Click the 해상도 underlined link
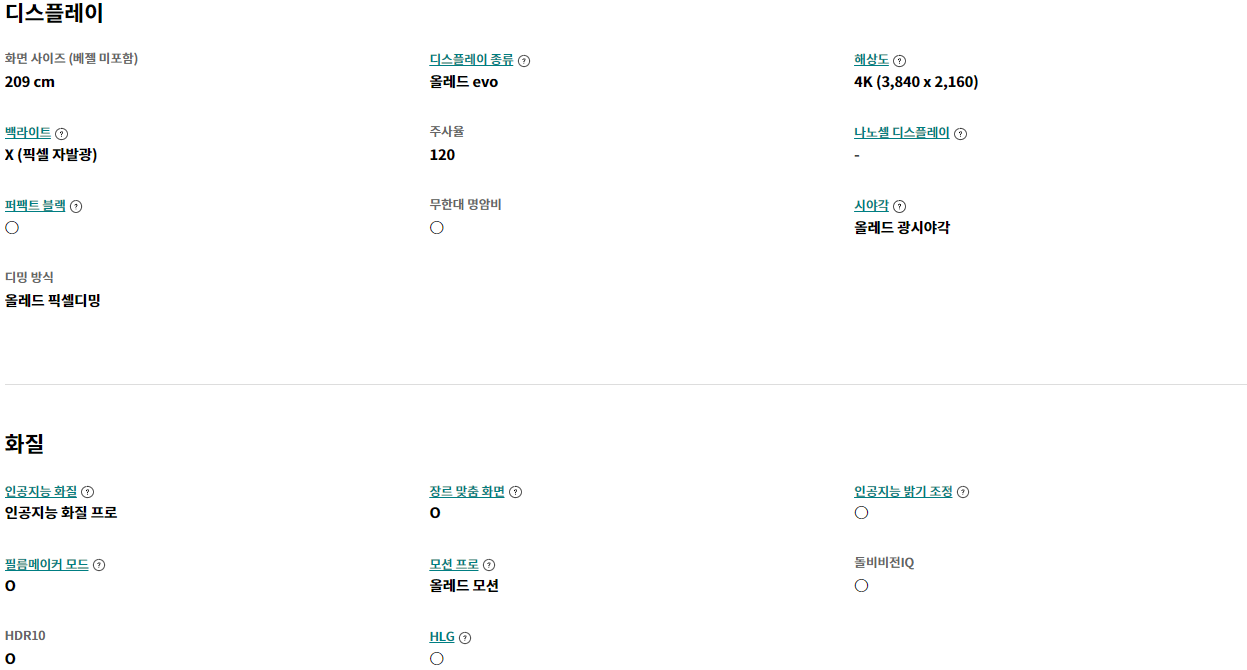The height and width of the screenshot is (670, 1247). pos(871,60)
